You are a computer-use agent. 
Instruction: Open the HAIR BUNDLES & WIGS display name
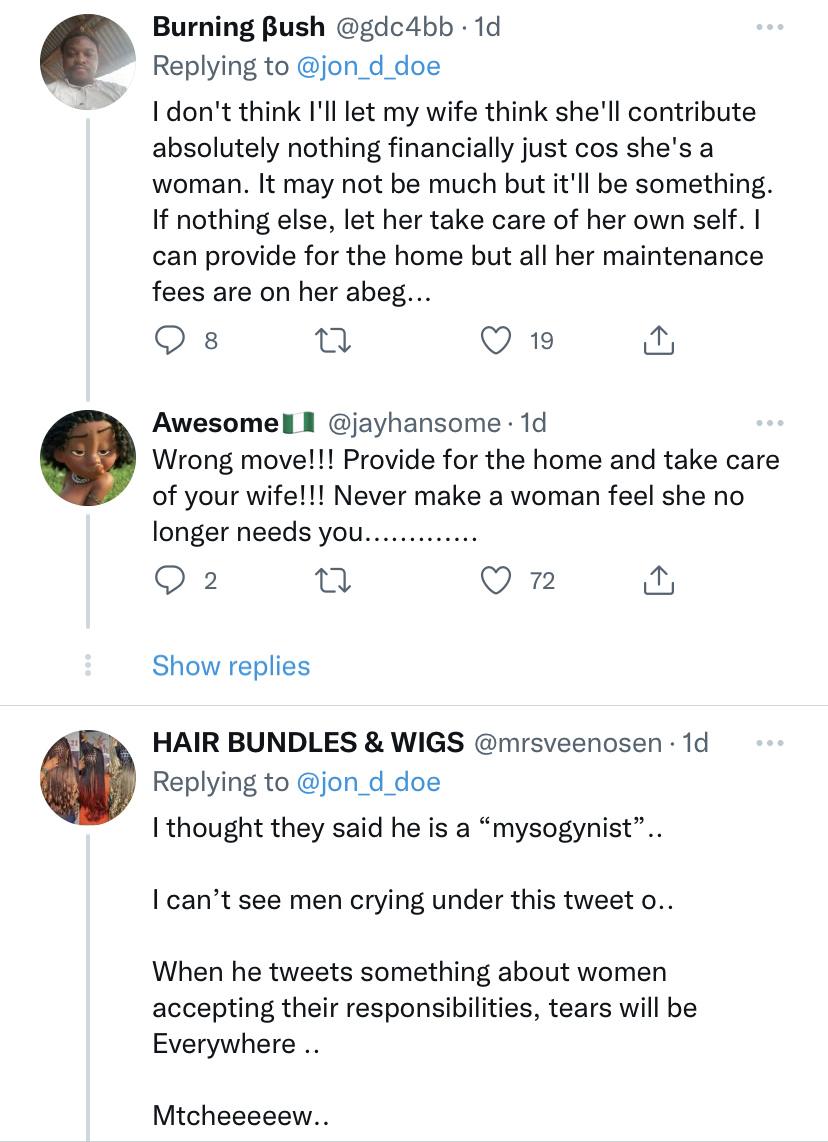point(308,743)
